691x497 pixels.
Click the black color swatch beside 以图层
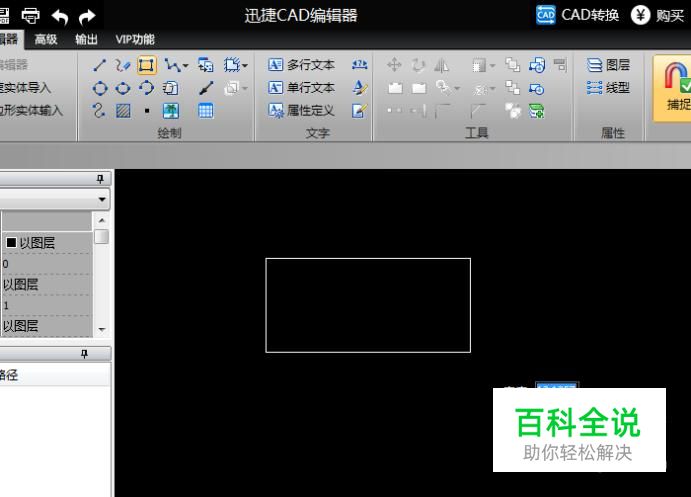(x=11, y=242)
